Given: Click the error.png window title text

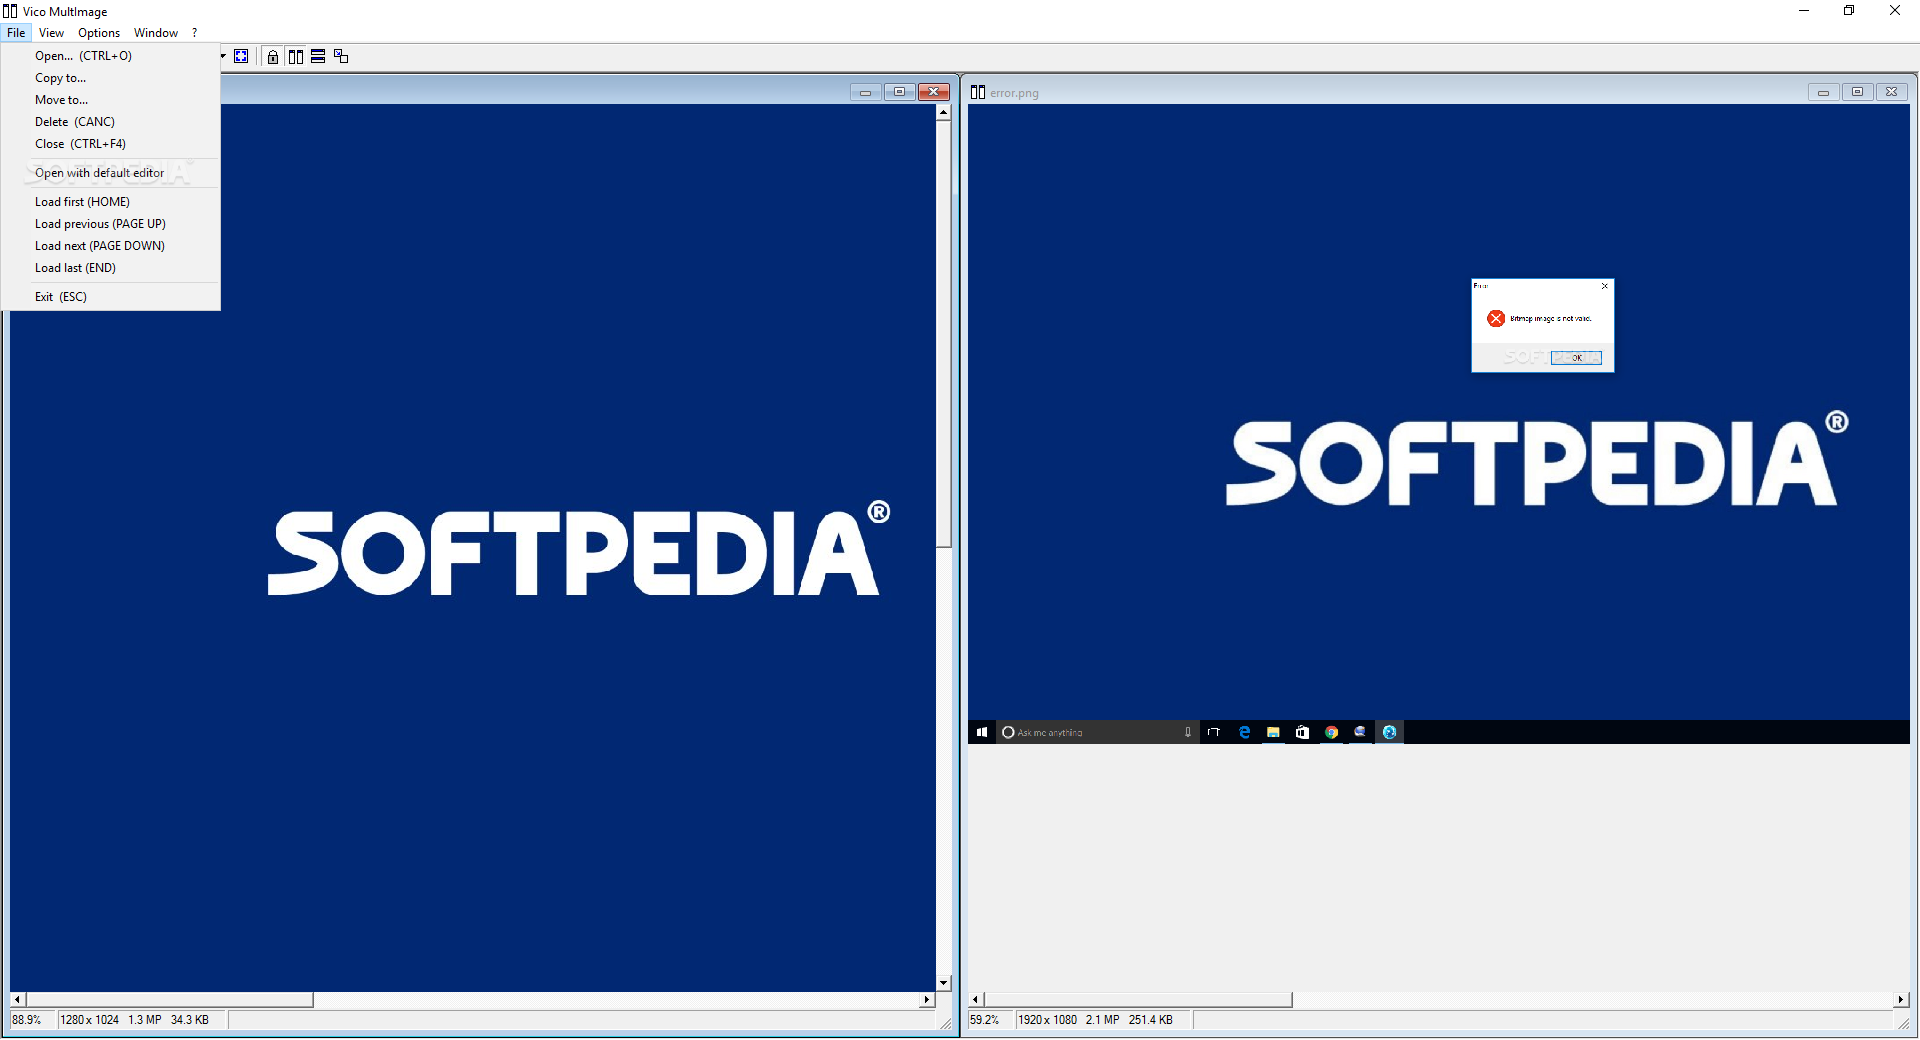Looking at the screenshot, I should click(1014, 93).
